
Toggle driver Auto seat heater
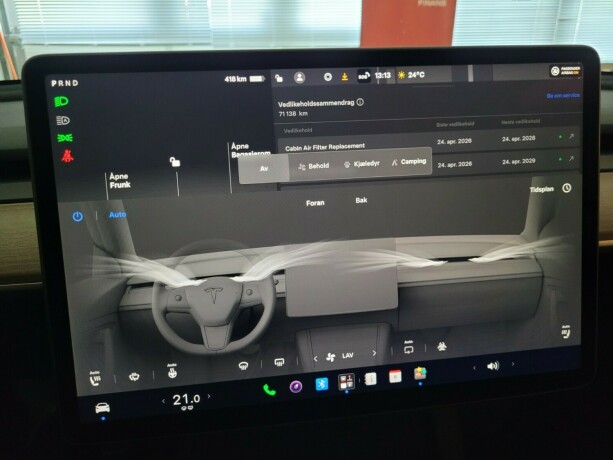[95, 378]
